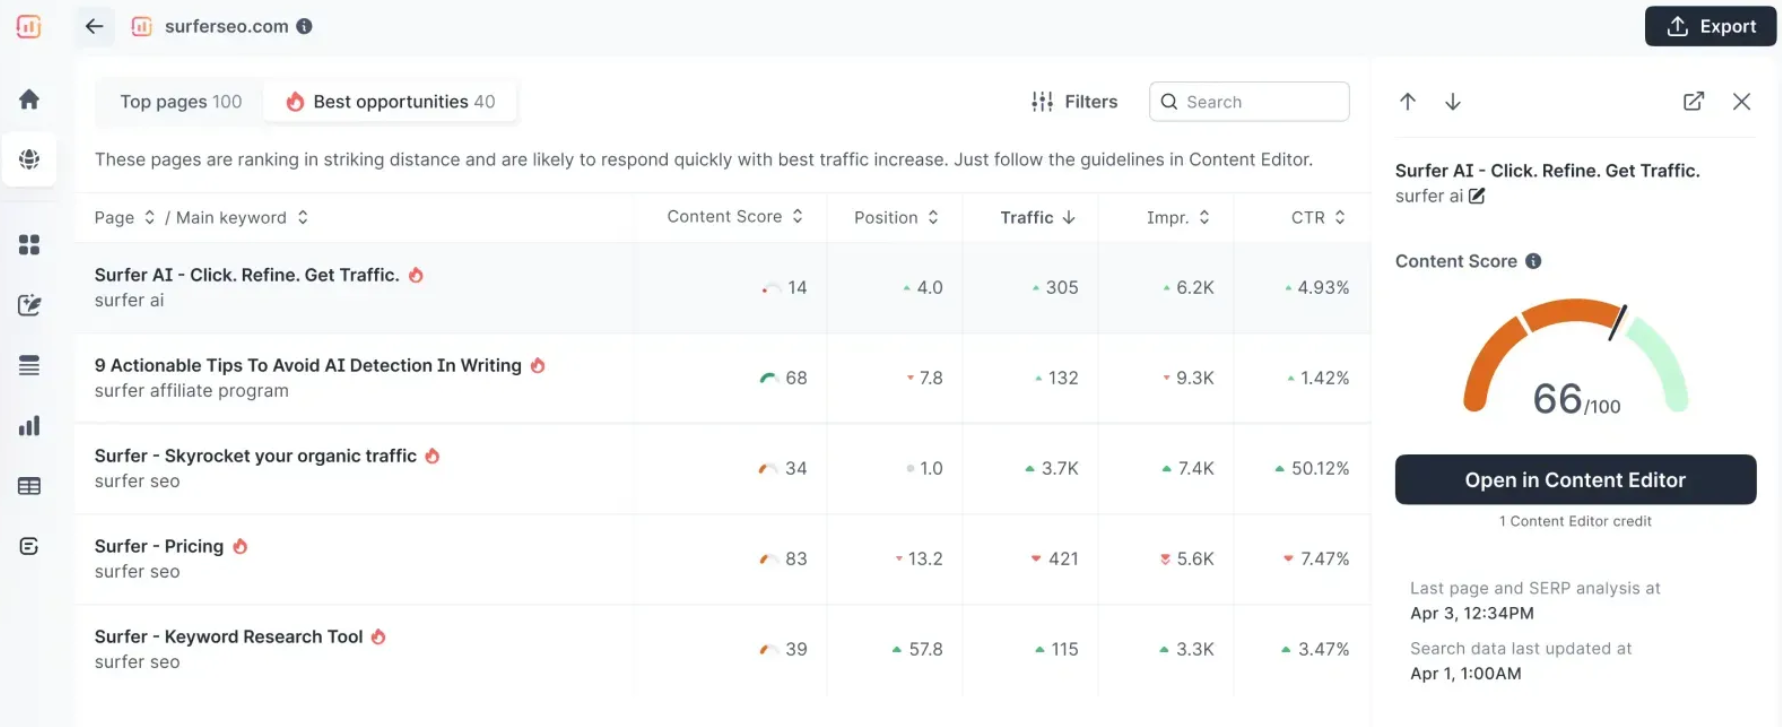
Task: Click the content score 83 cell
Action: [x=783, y=559]
